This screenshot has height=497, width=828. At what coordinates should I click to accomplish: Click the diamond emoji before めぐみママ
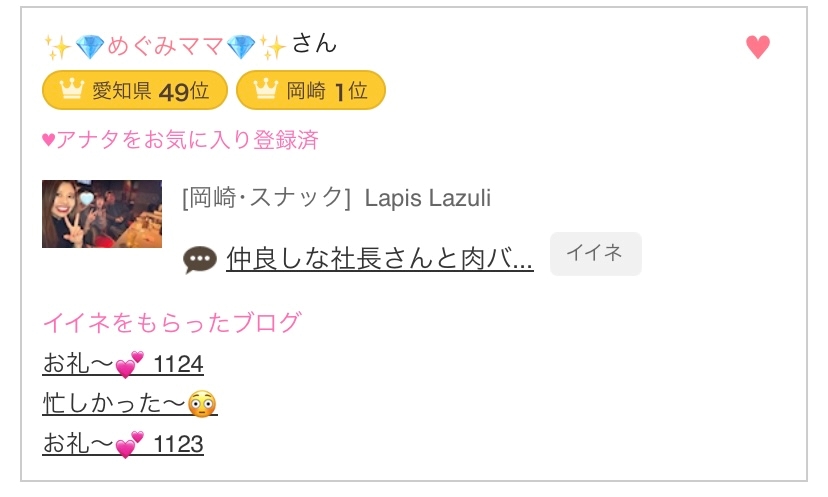pyautogui.click(x=89, y=46)
